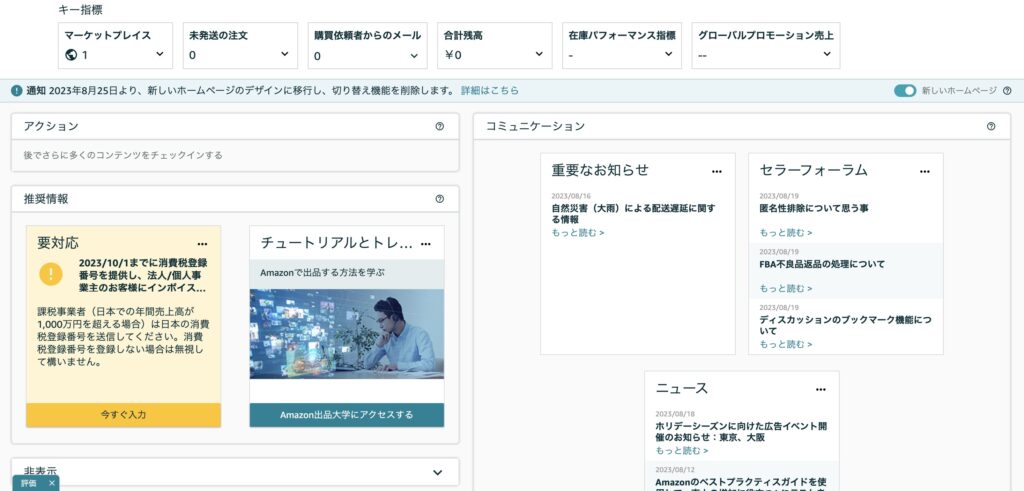The image size is (1024, 491).
Task: Click Amazon出品大学にアクセスする button
Action: click(x=347, y=415)
